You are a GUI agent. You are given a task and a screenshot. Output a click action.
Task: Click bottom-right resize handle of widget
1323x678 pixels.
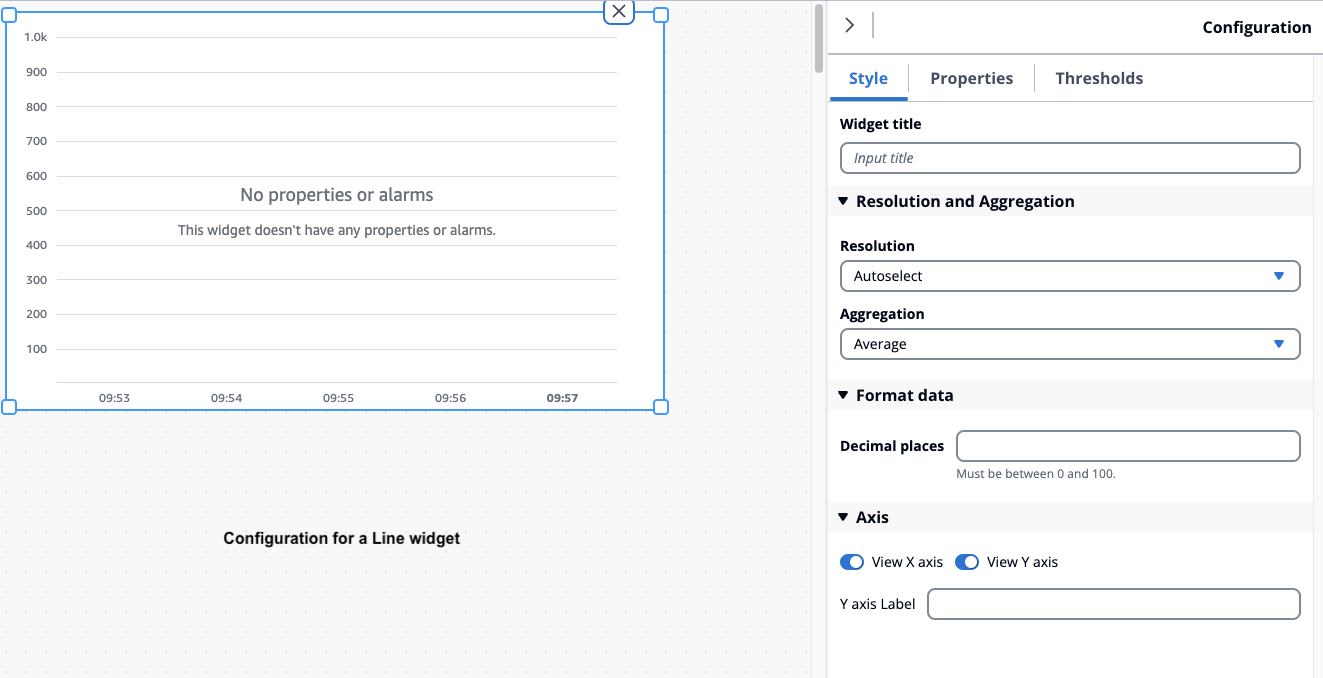click(x=660, y=406)
